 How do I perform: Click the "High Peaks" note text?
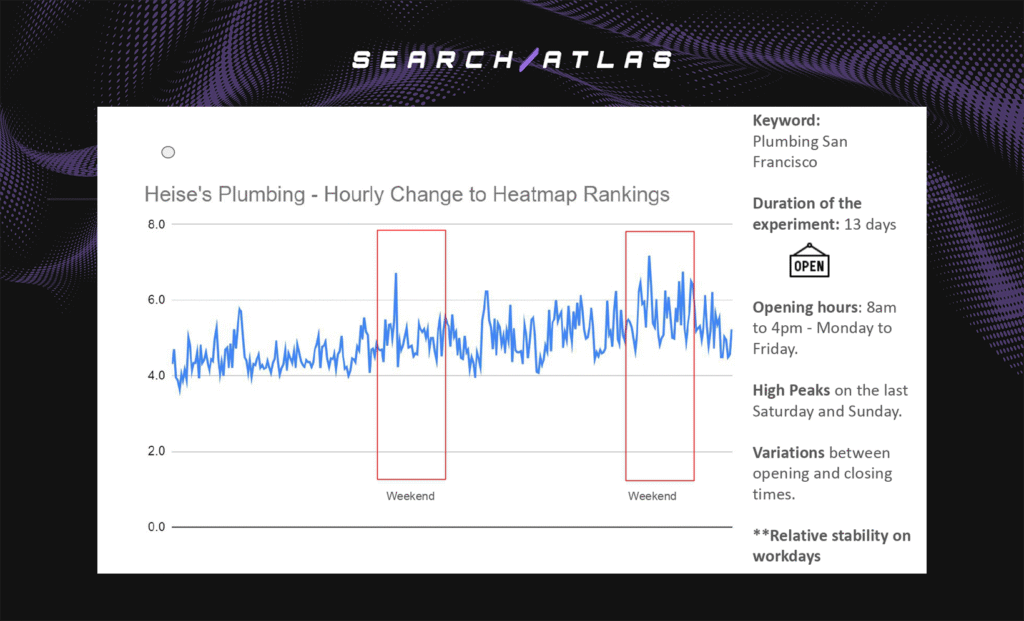[x=791, y=390]
